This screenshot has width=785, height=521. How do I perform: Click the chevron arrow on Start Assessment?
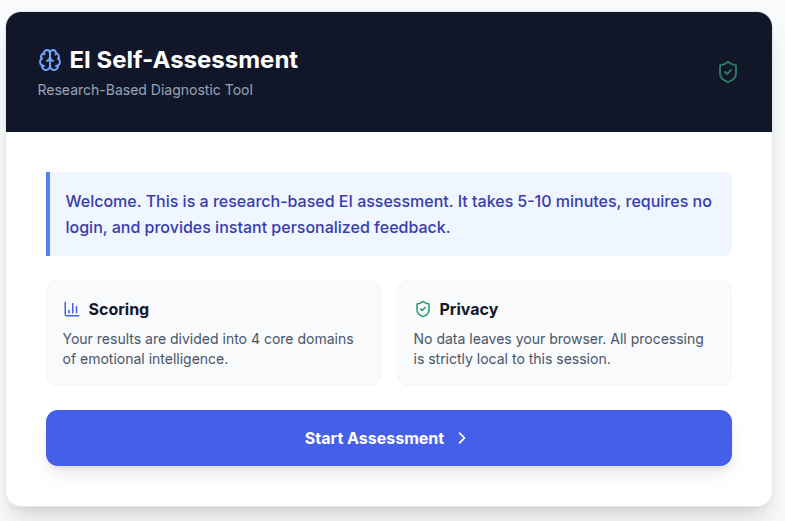click(462, 438)
